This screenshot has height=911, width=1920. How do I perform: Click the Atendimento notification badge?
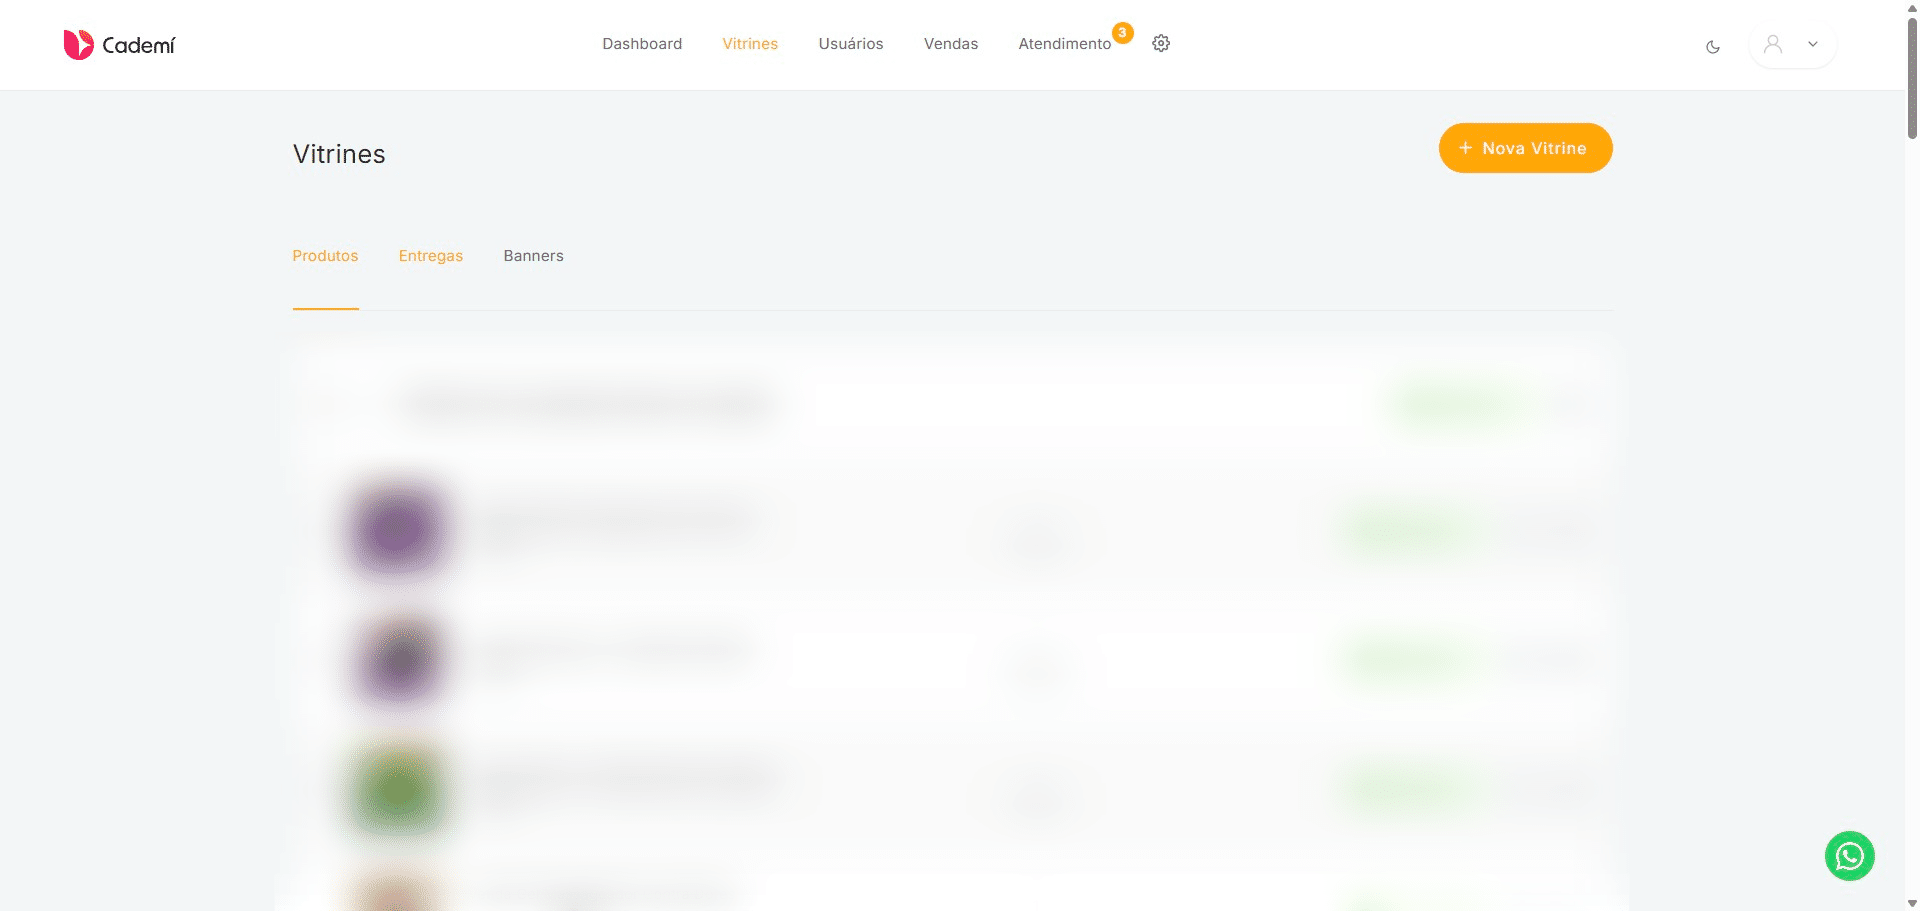[1123, 33]
